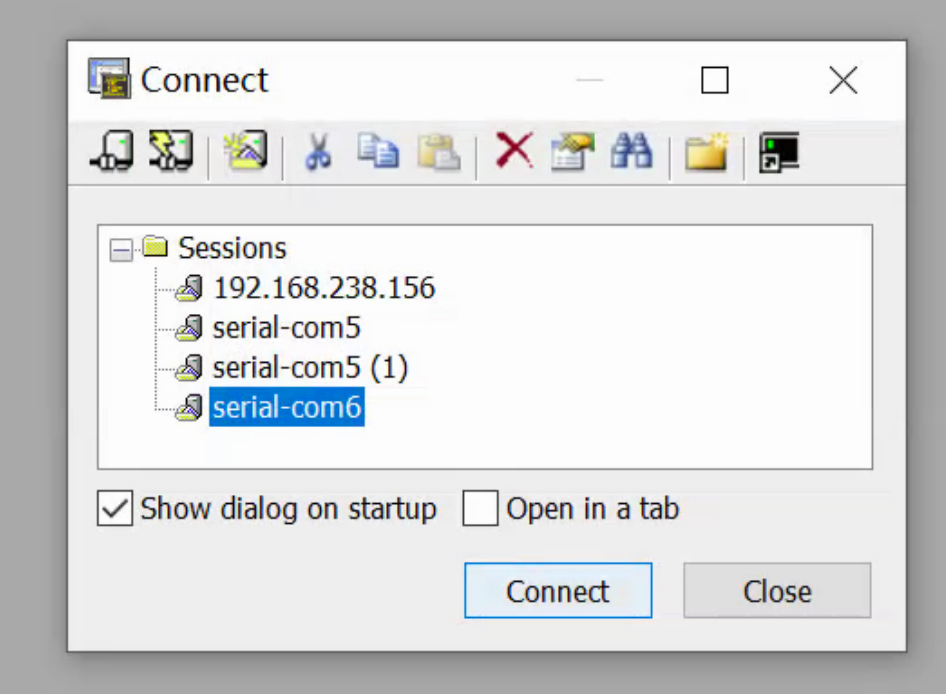Enable the Open in a tab checkbox
The image size is (946, 694).
coord(480,509)
